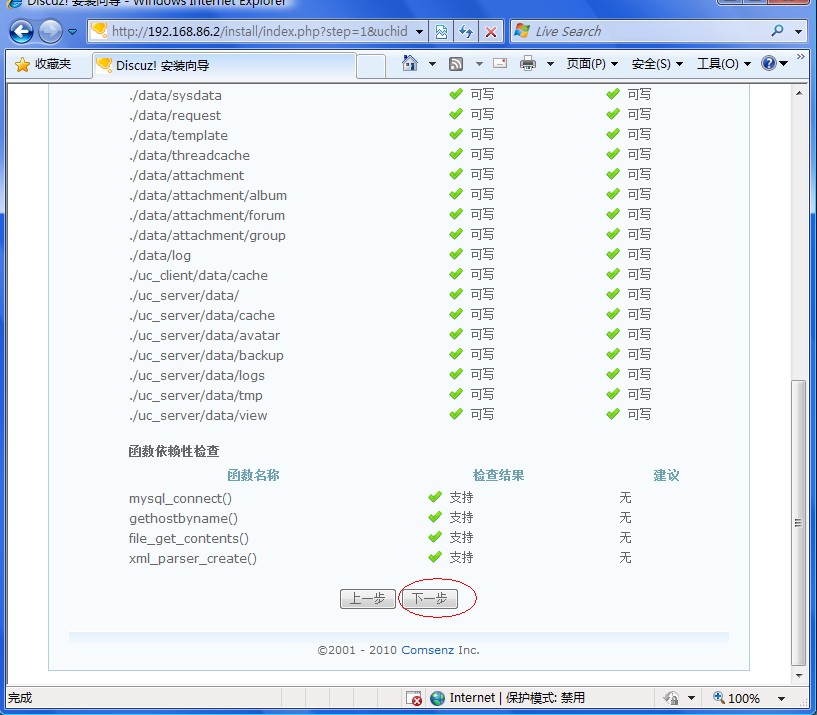The width and height of the screenshot is (817, 715).
Task: Click the popup blocker status icon
Action: click(x=414, y=698)
